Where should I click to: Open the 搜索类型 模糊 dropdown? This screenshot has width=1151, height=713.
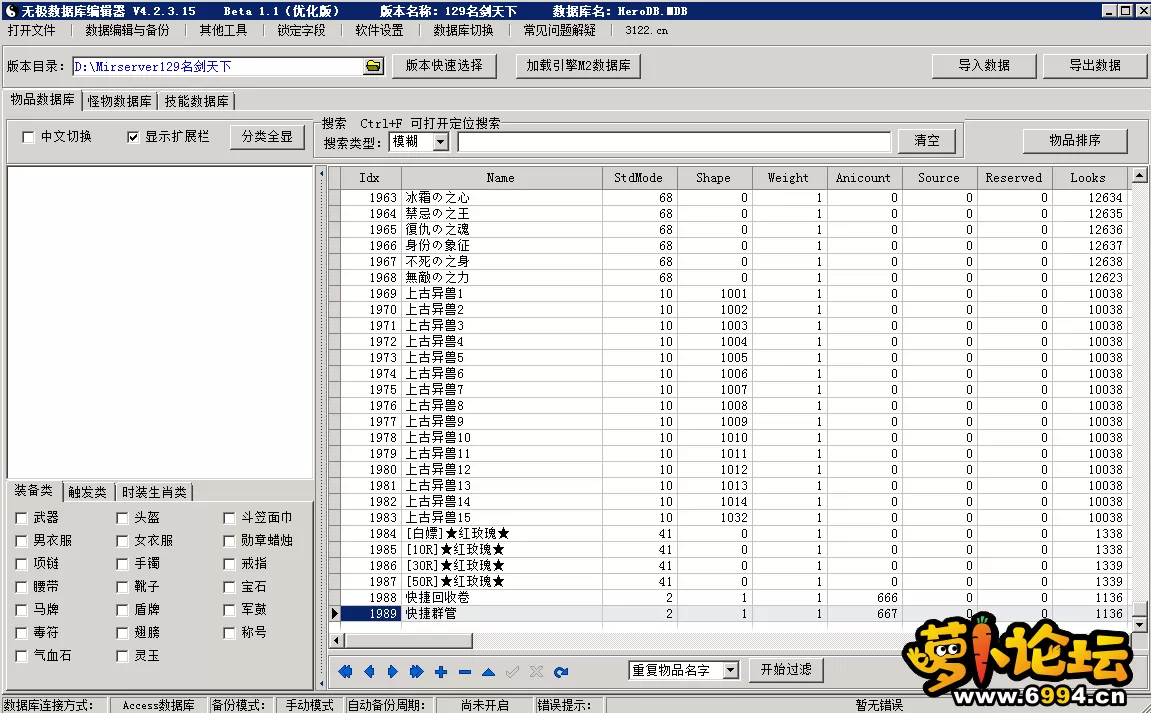pyautogui.click(x=440, y=142)
